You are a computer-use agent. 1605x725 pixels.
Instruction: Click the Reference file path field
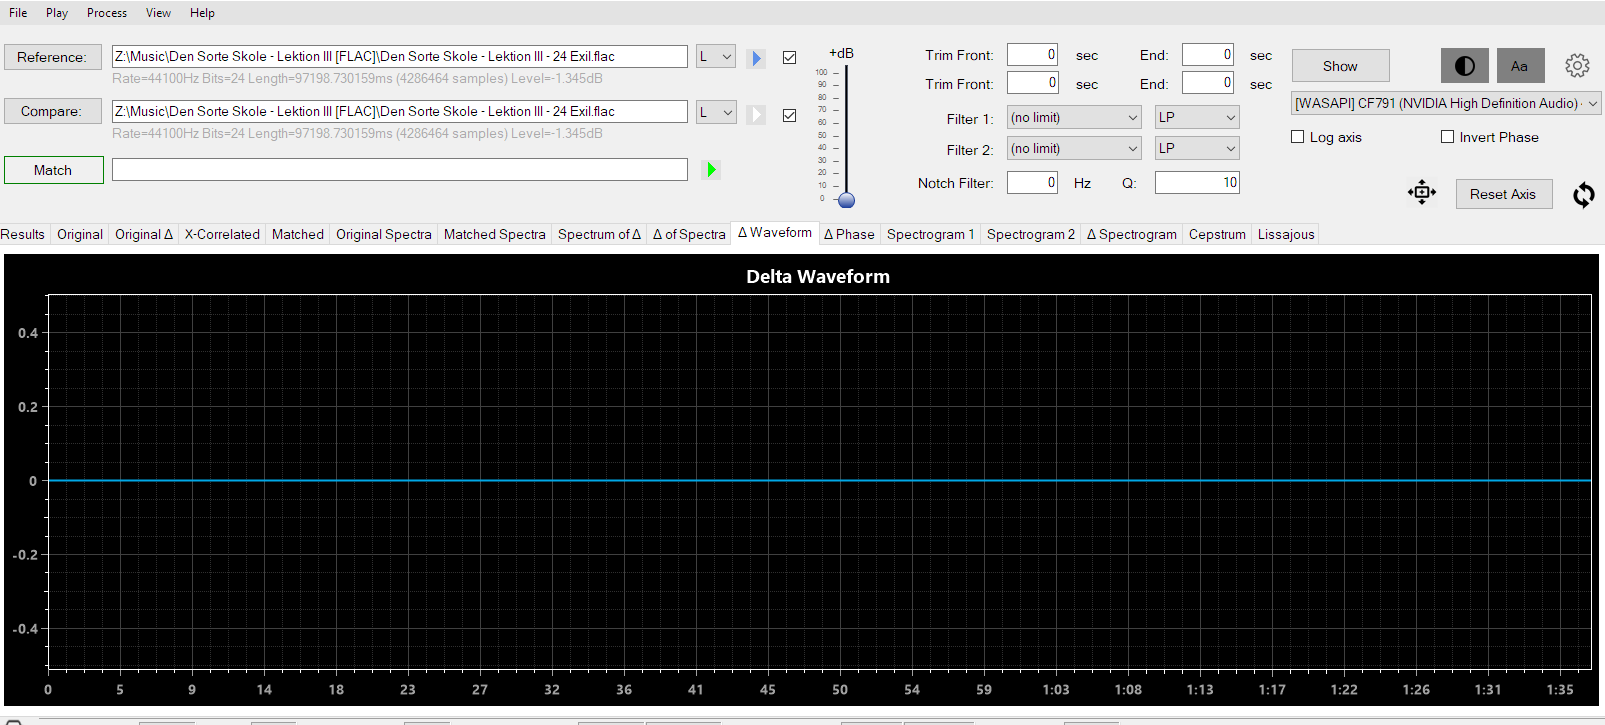(400, 57)
